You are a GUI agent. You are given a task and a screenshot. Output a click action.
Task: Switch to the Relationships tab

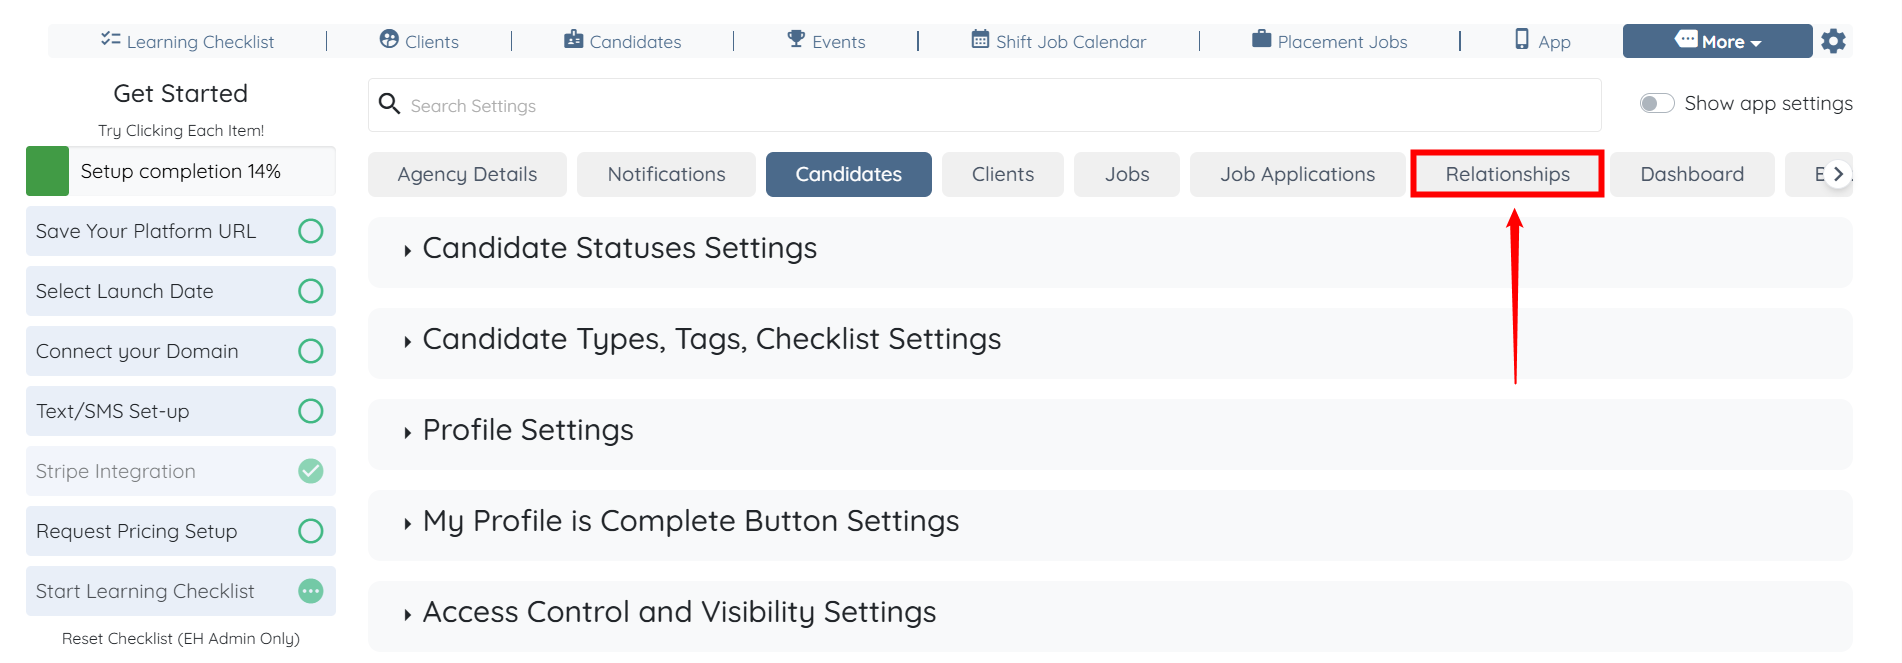1507,174
